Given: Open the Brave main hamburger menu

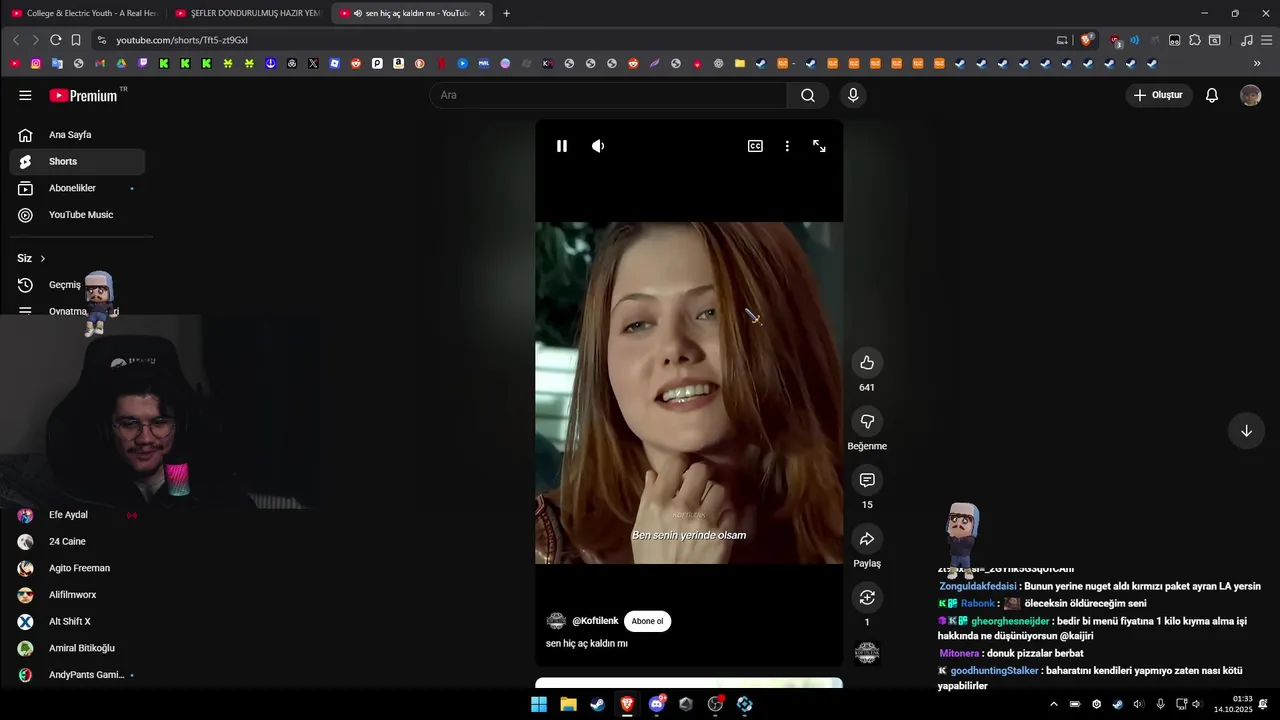Looking at the screenshot, I should click(1266, 40).
